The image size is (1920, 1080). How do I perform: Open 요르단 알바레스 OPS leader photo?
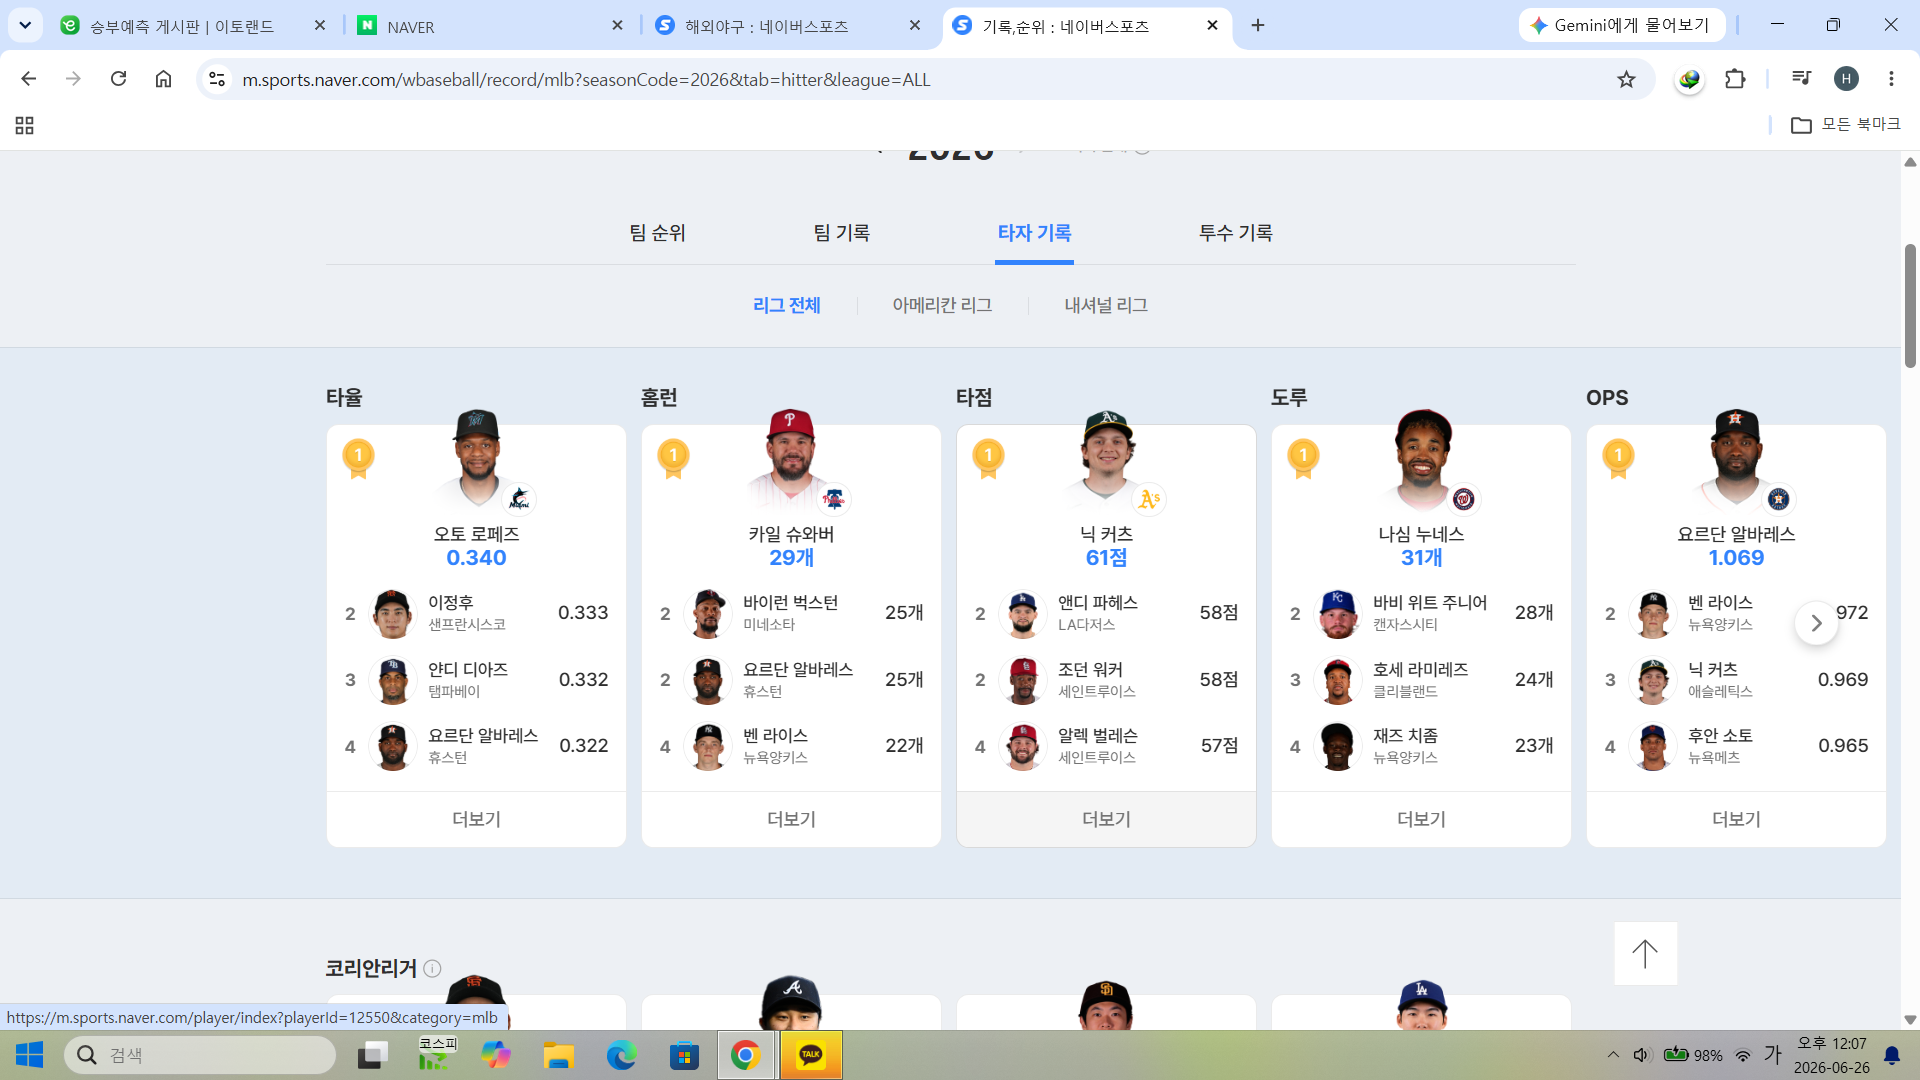tap(1736, 460)
